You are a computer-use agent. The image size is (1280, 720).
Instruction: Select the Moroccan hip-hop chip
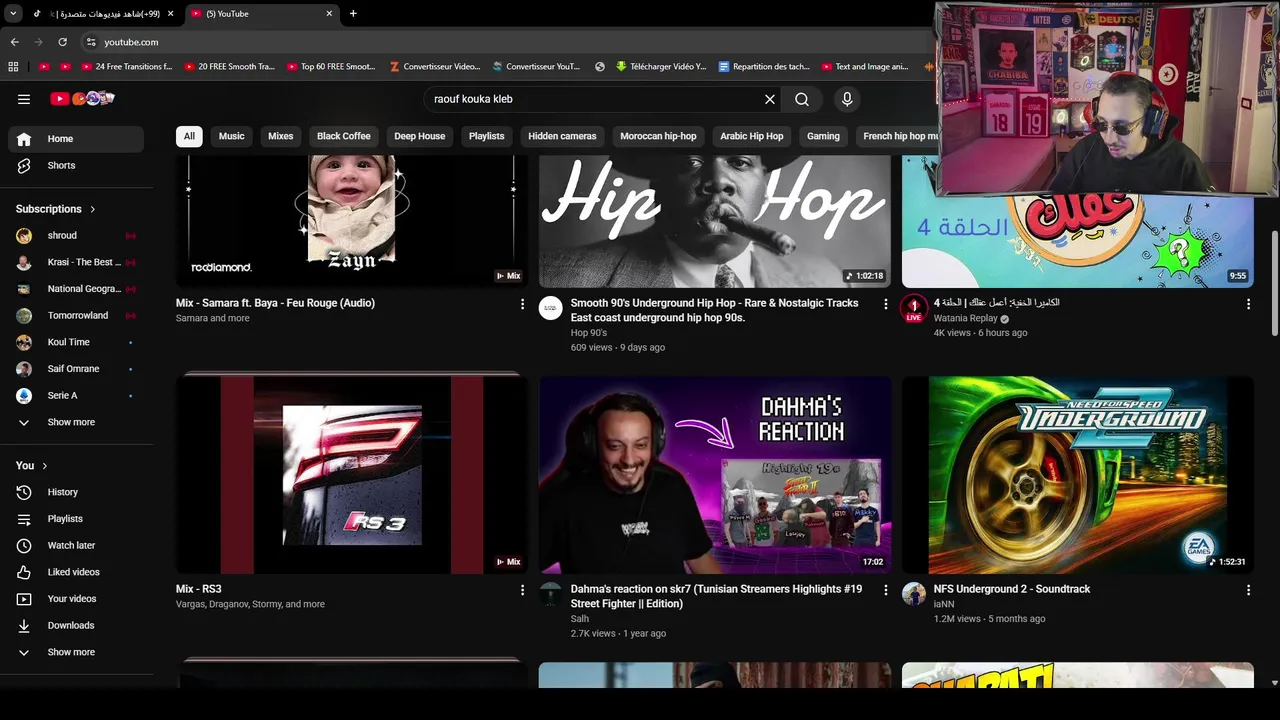(x=658, y=136)
